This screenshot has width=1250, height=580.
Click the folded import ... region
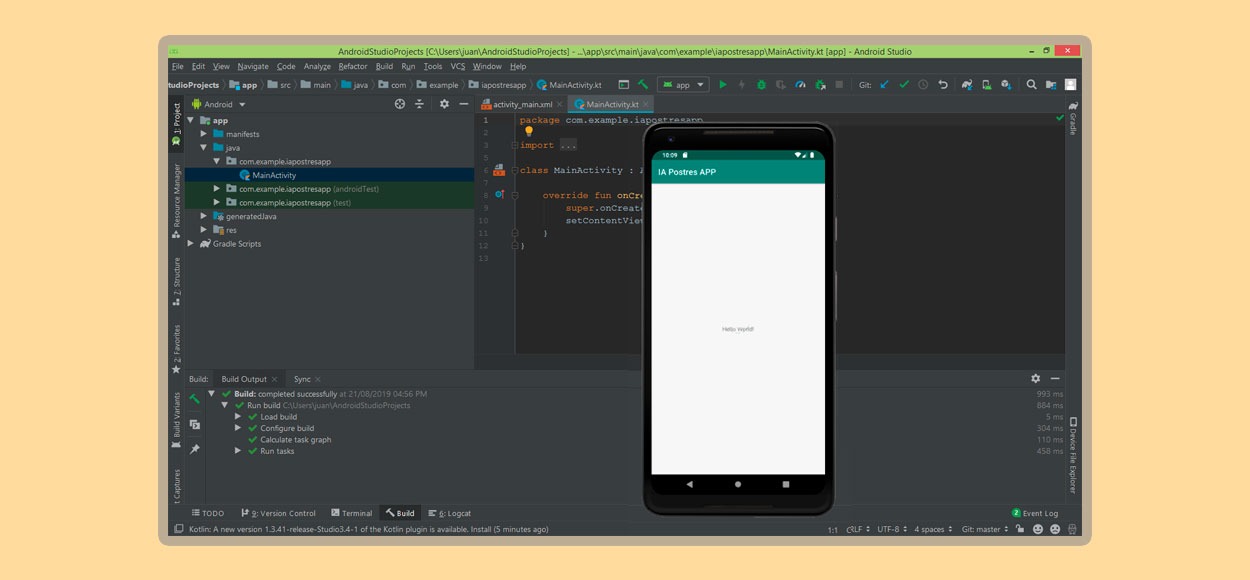coord(567,145)
